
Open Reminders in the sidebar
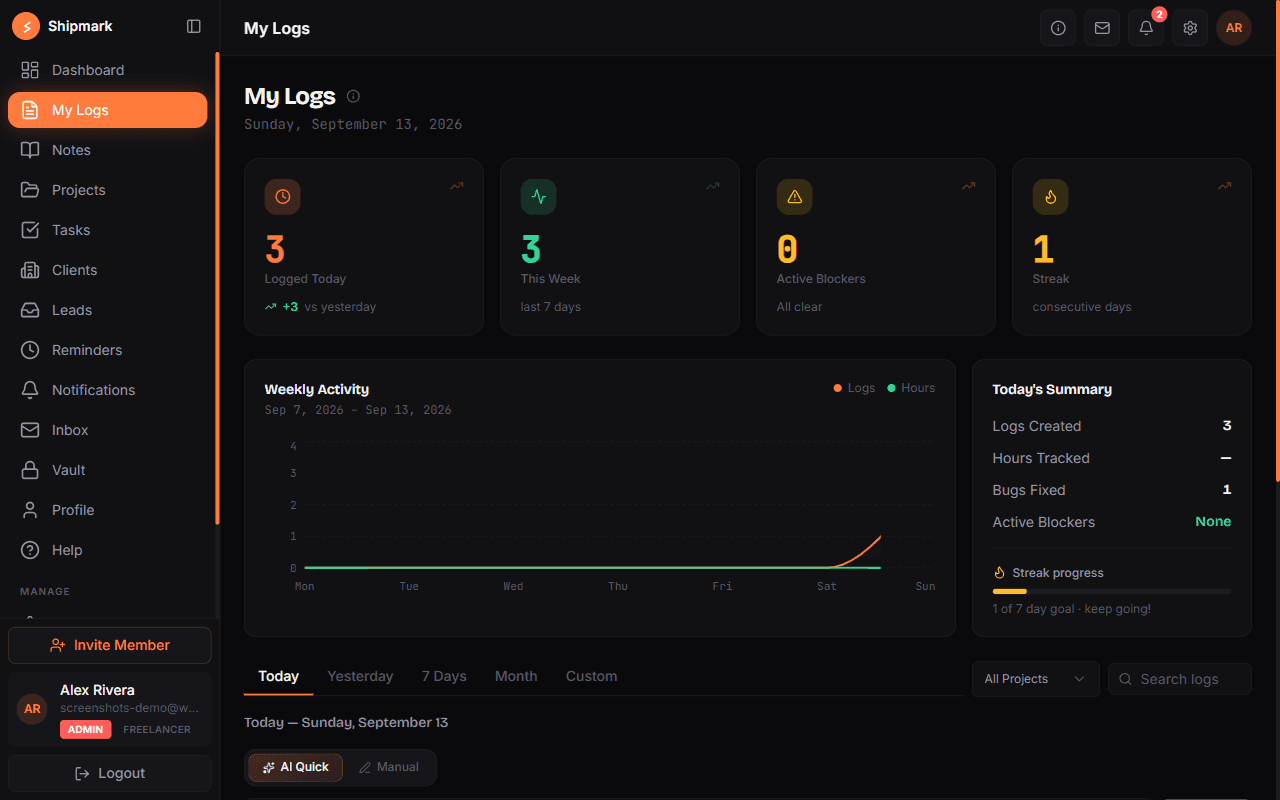click(x=108, y=350)
